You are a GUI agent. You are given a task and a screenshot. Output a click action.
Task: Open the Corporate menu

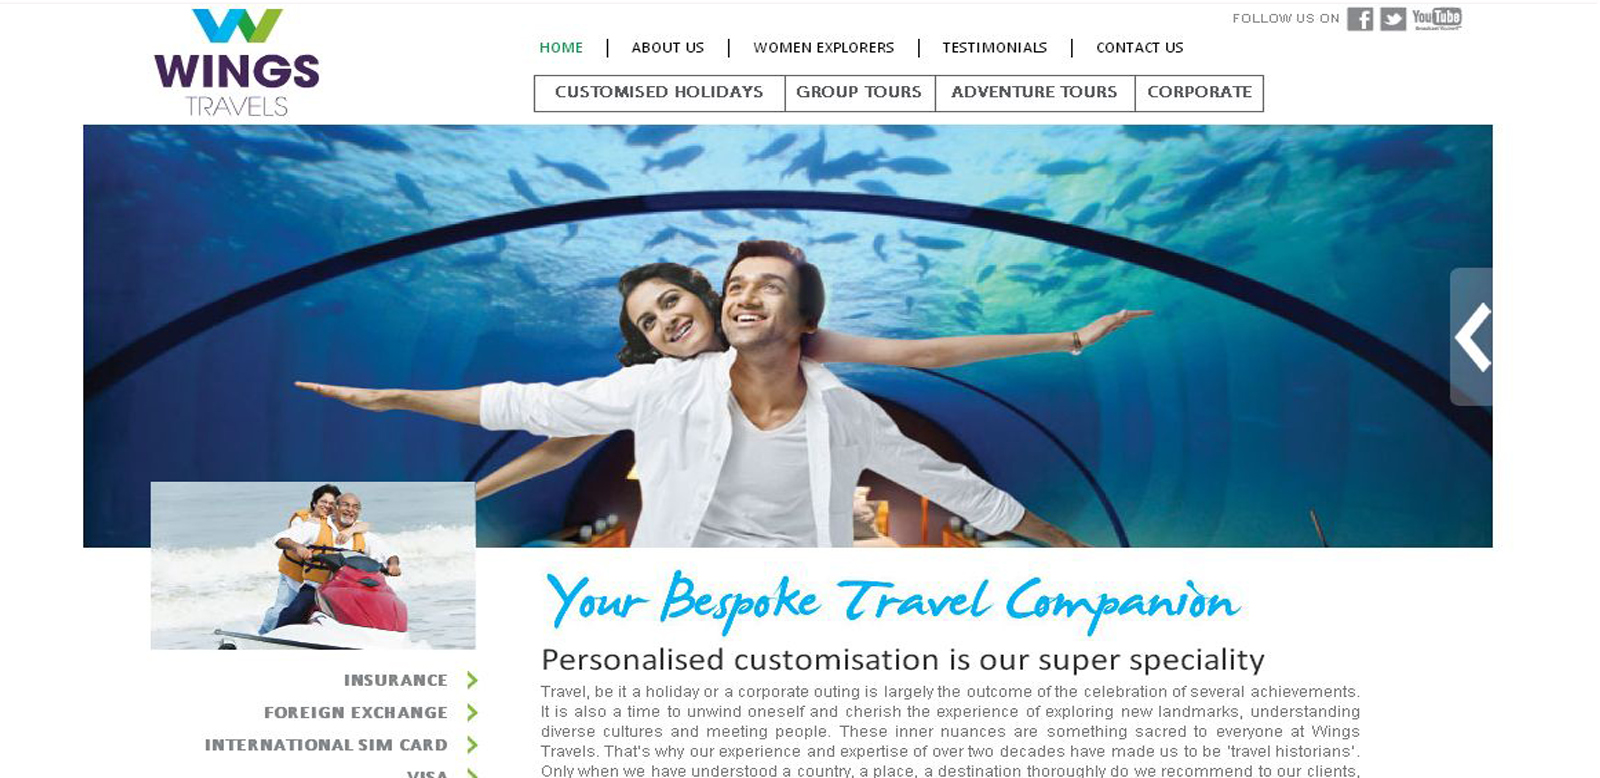(x=1199, y=93)
